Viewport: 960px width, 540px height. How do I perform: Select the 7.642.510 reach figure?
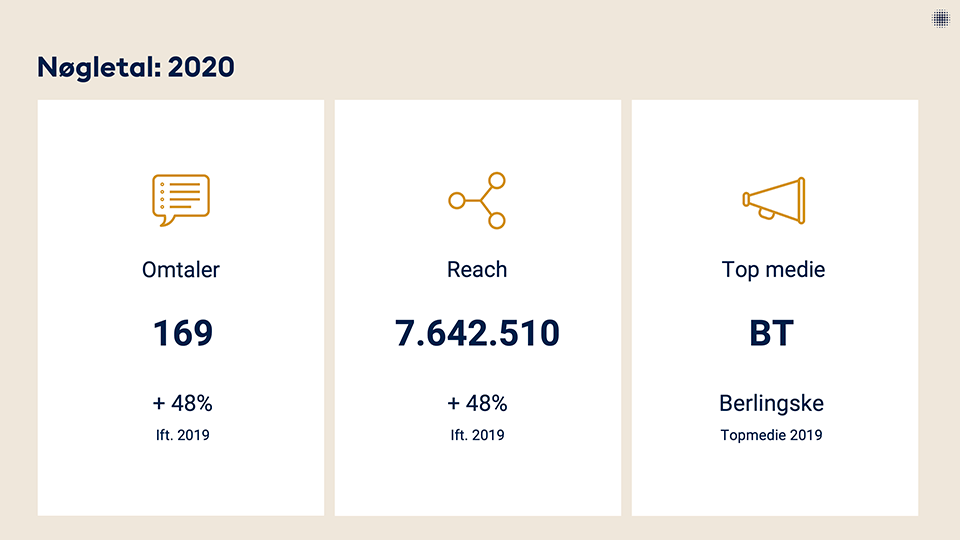pos(477,333)
